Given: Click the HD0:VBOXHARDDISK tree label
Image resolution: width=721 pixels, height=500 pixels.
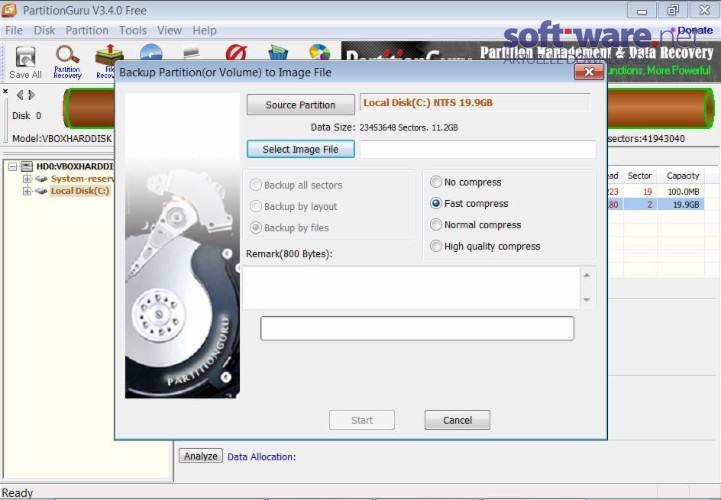Looking at the screenshot, I should pos(75,166).
